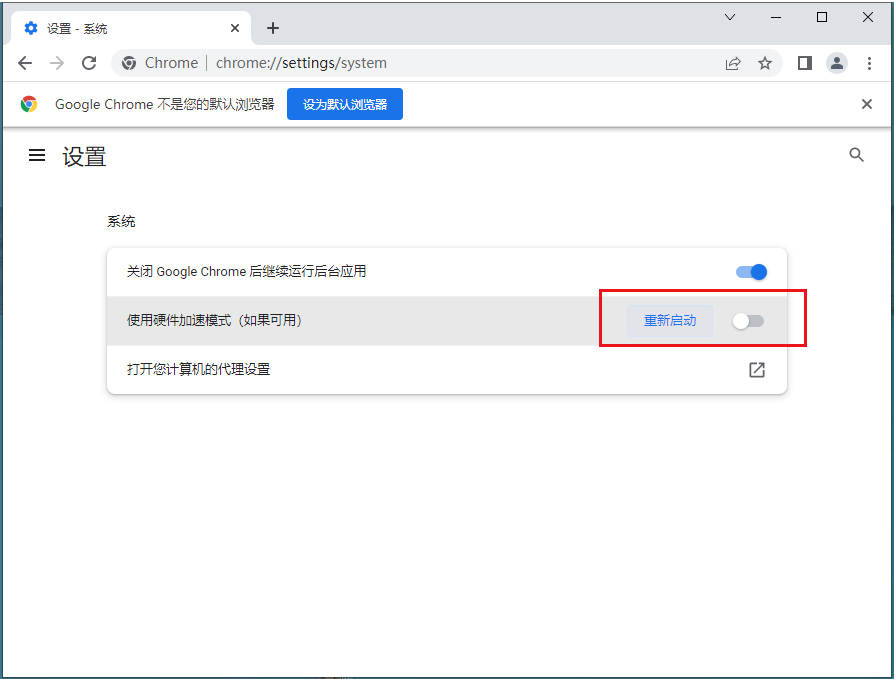Bookmark this page with the star icon
894x679 pixels.
click(x=765, y=63)
